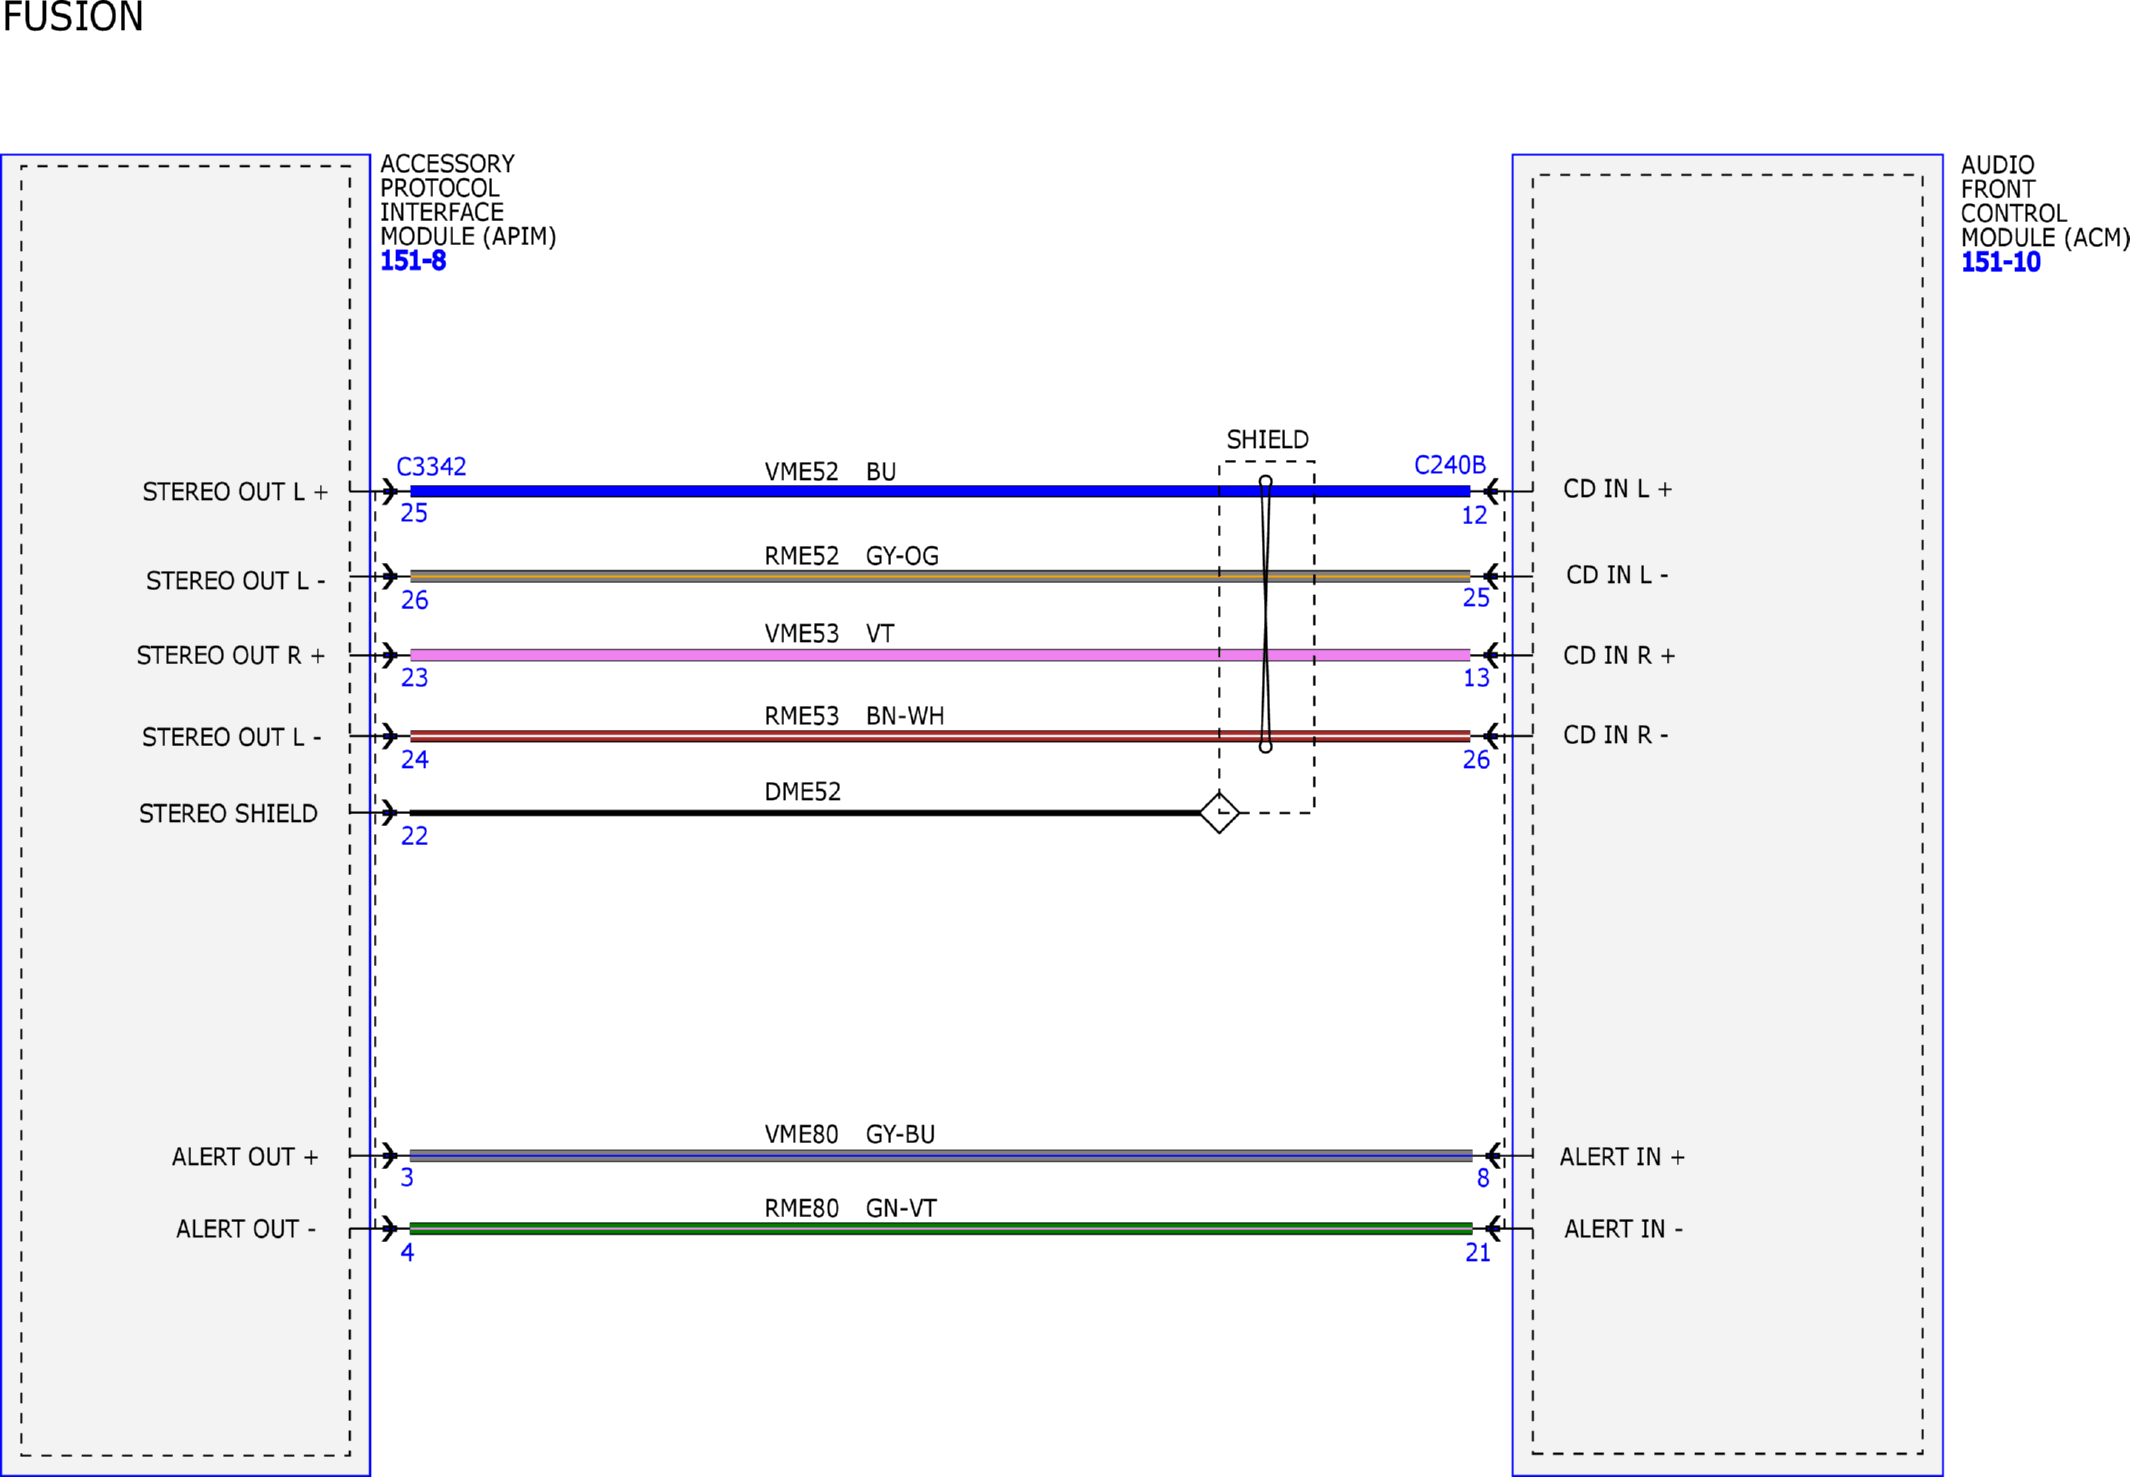Select connector label C240B

1449,465
